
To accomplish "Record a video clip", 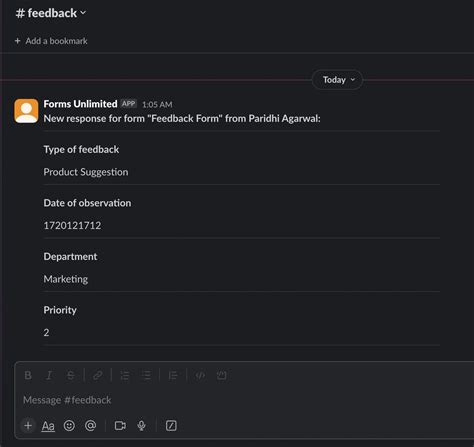I will (x=120, y=426).
